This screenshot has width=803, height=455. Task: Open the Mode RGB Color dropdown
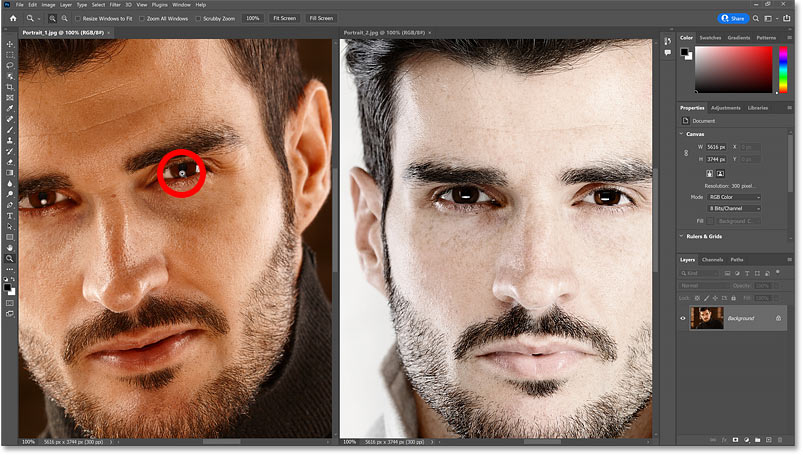[x=734, y=197]
